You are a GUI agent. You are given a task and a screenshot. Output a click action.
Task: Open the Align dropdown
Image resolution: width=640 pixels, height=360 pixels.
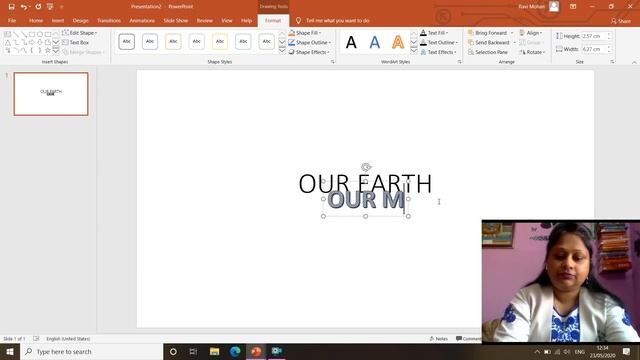tap(531, 33)
